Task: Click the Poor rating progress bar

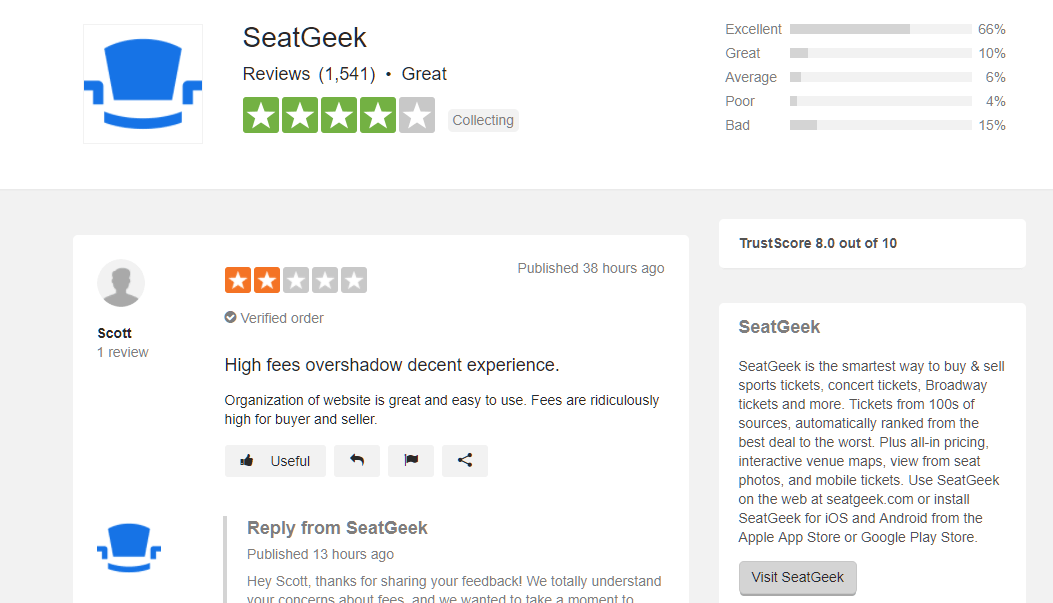Action: tap(880, 101)
